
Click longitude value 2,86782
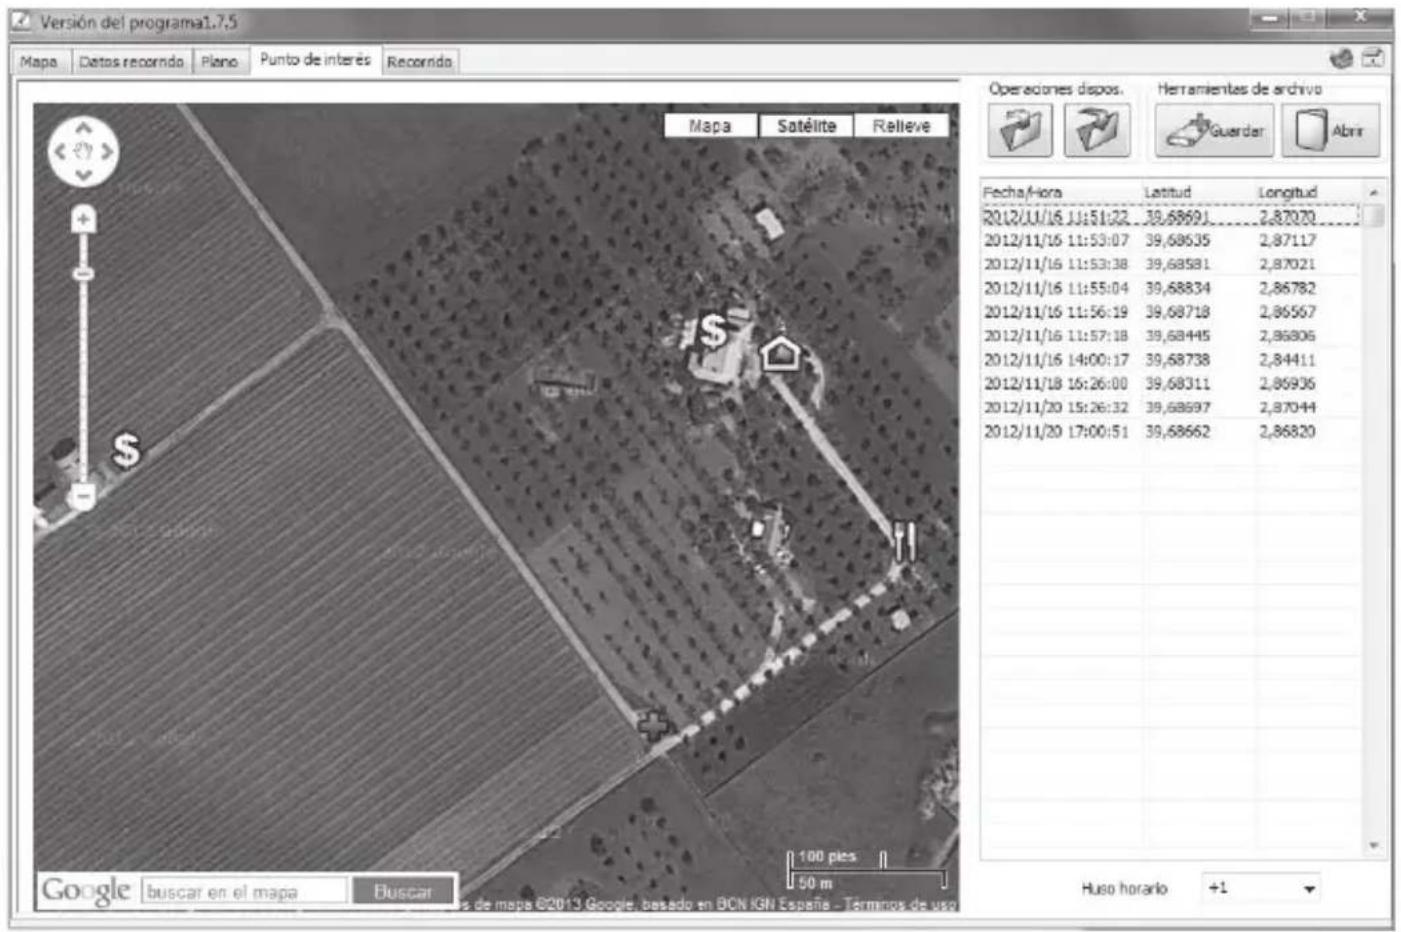(x=1287, y=288)
